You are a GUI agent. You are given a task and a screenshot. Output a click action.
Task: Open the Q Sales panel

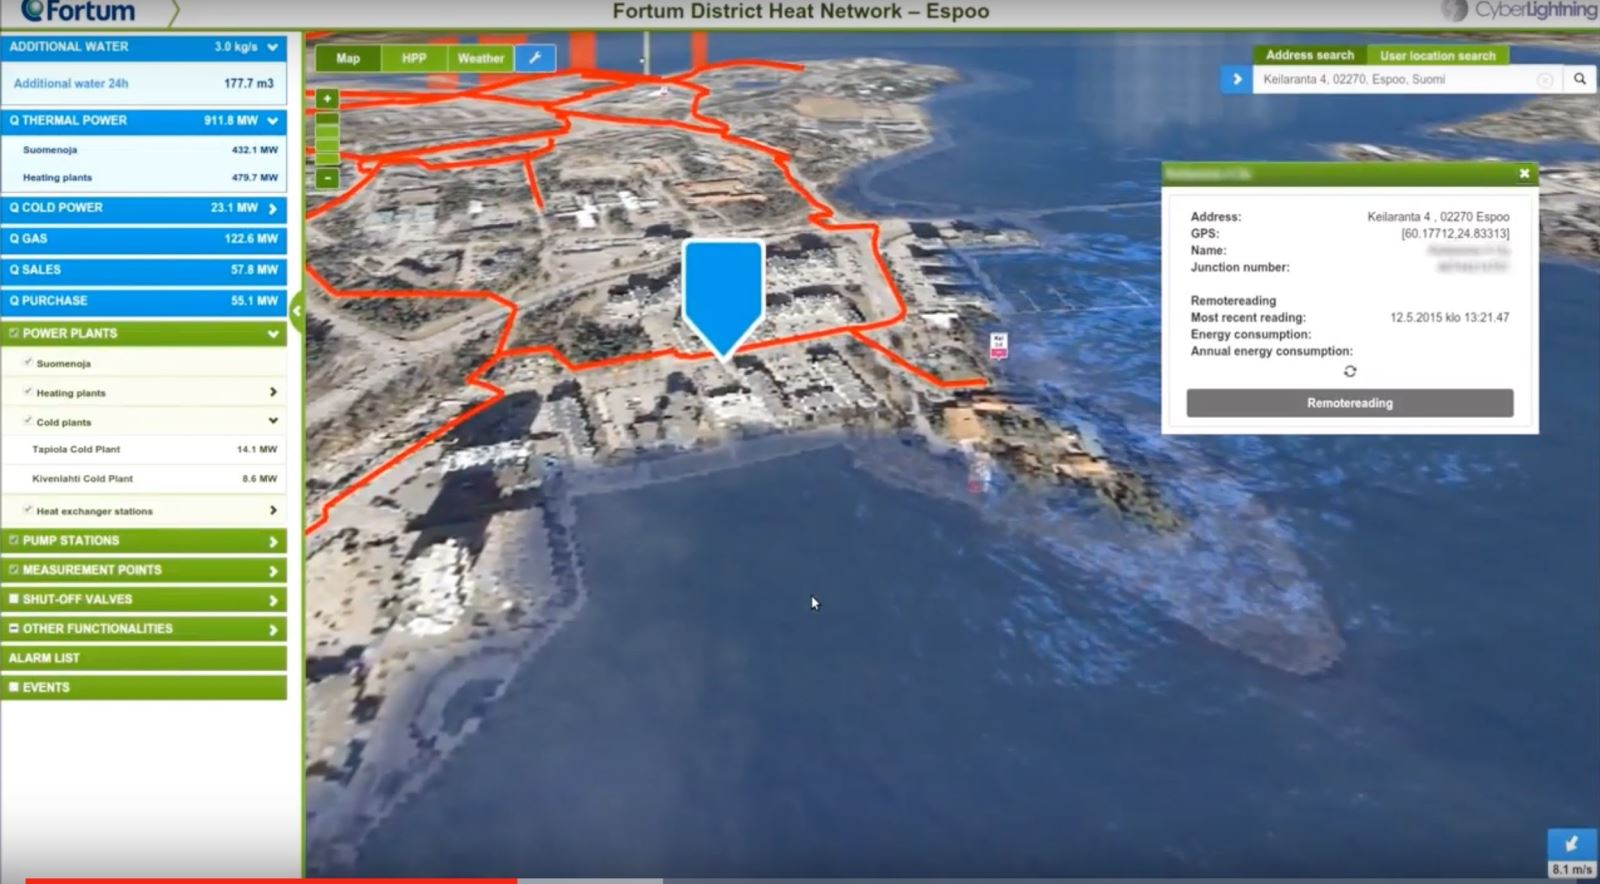pos(144,270)
